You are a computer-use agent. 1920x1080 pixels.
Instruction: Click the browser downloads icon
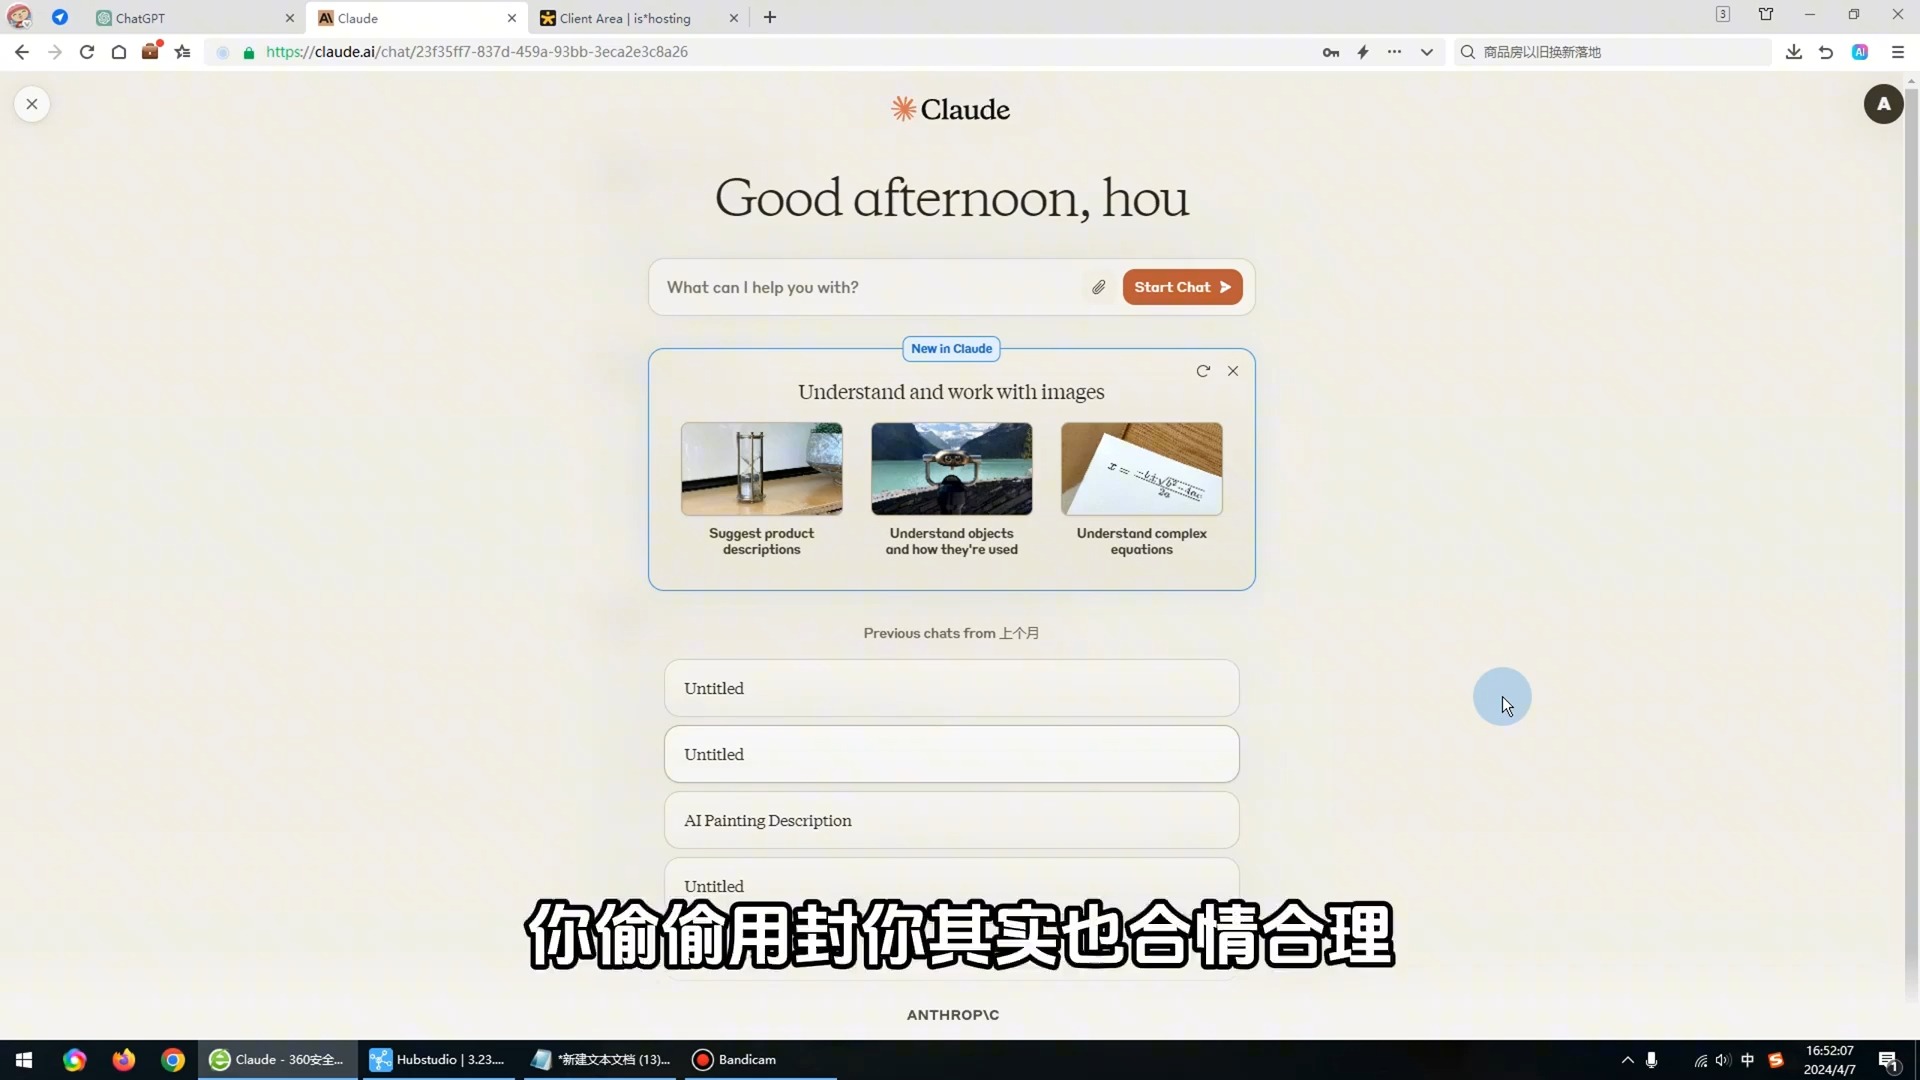[1794, 52]
